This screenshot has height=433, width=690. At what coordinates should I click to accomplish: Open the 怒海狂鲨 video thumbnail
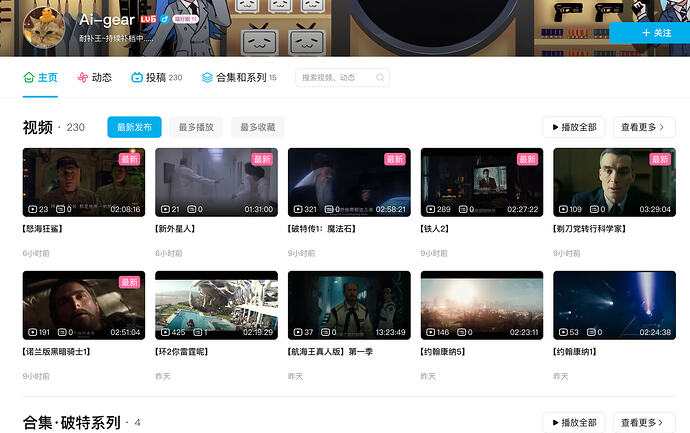tap(84, 182)
